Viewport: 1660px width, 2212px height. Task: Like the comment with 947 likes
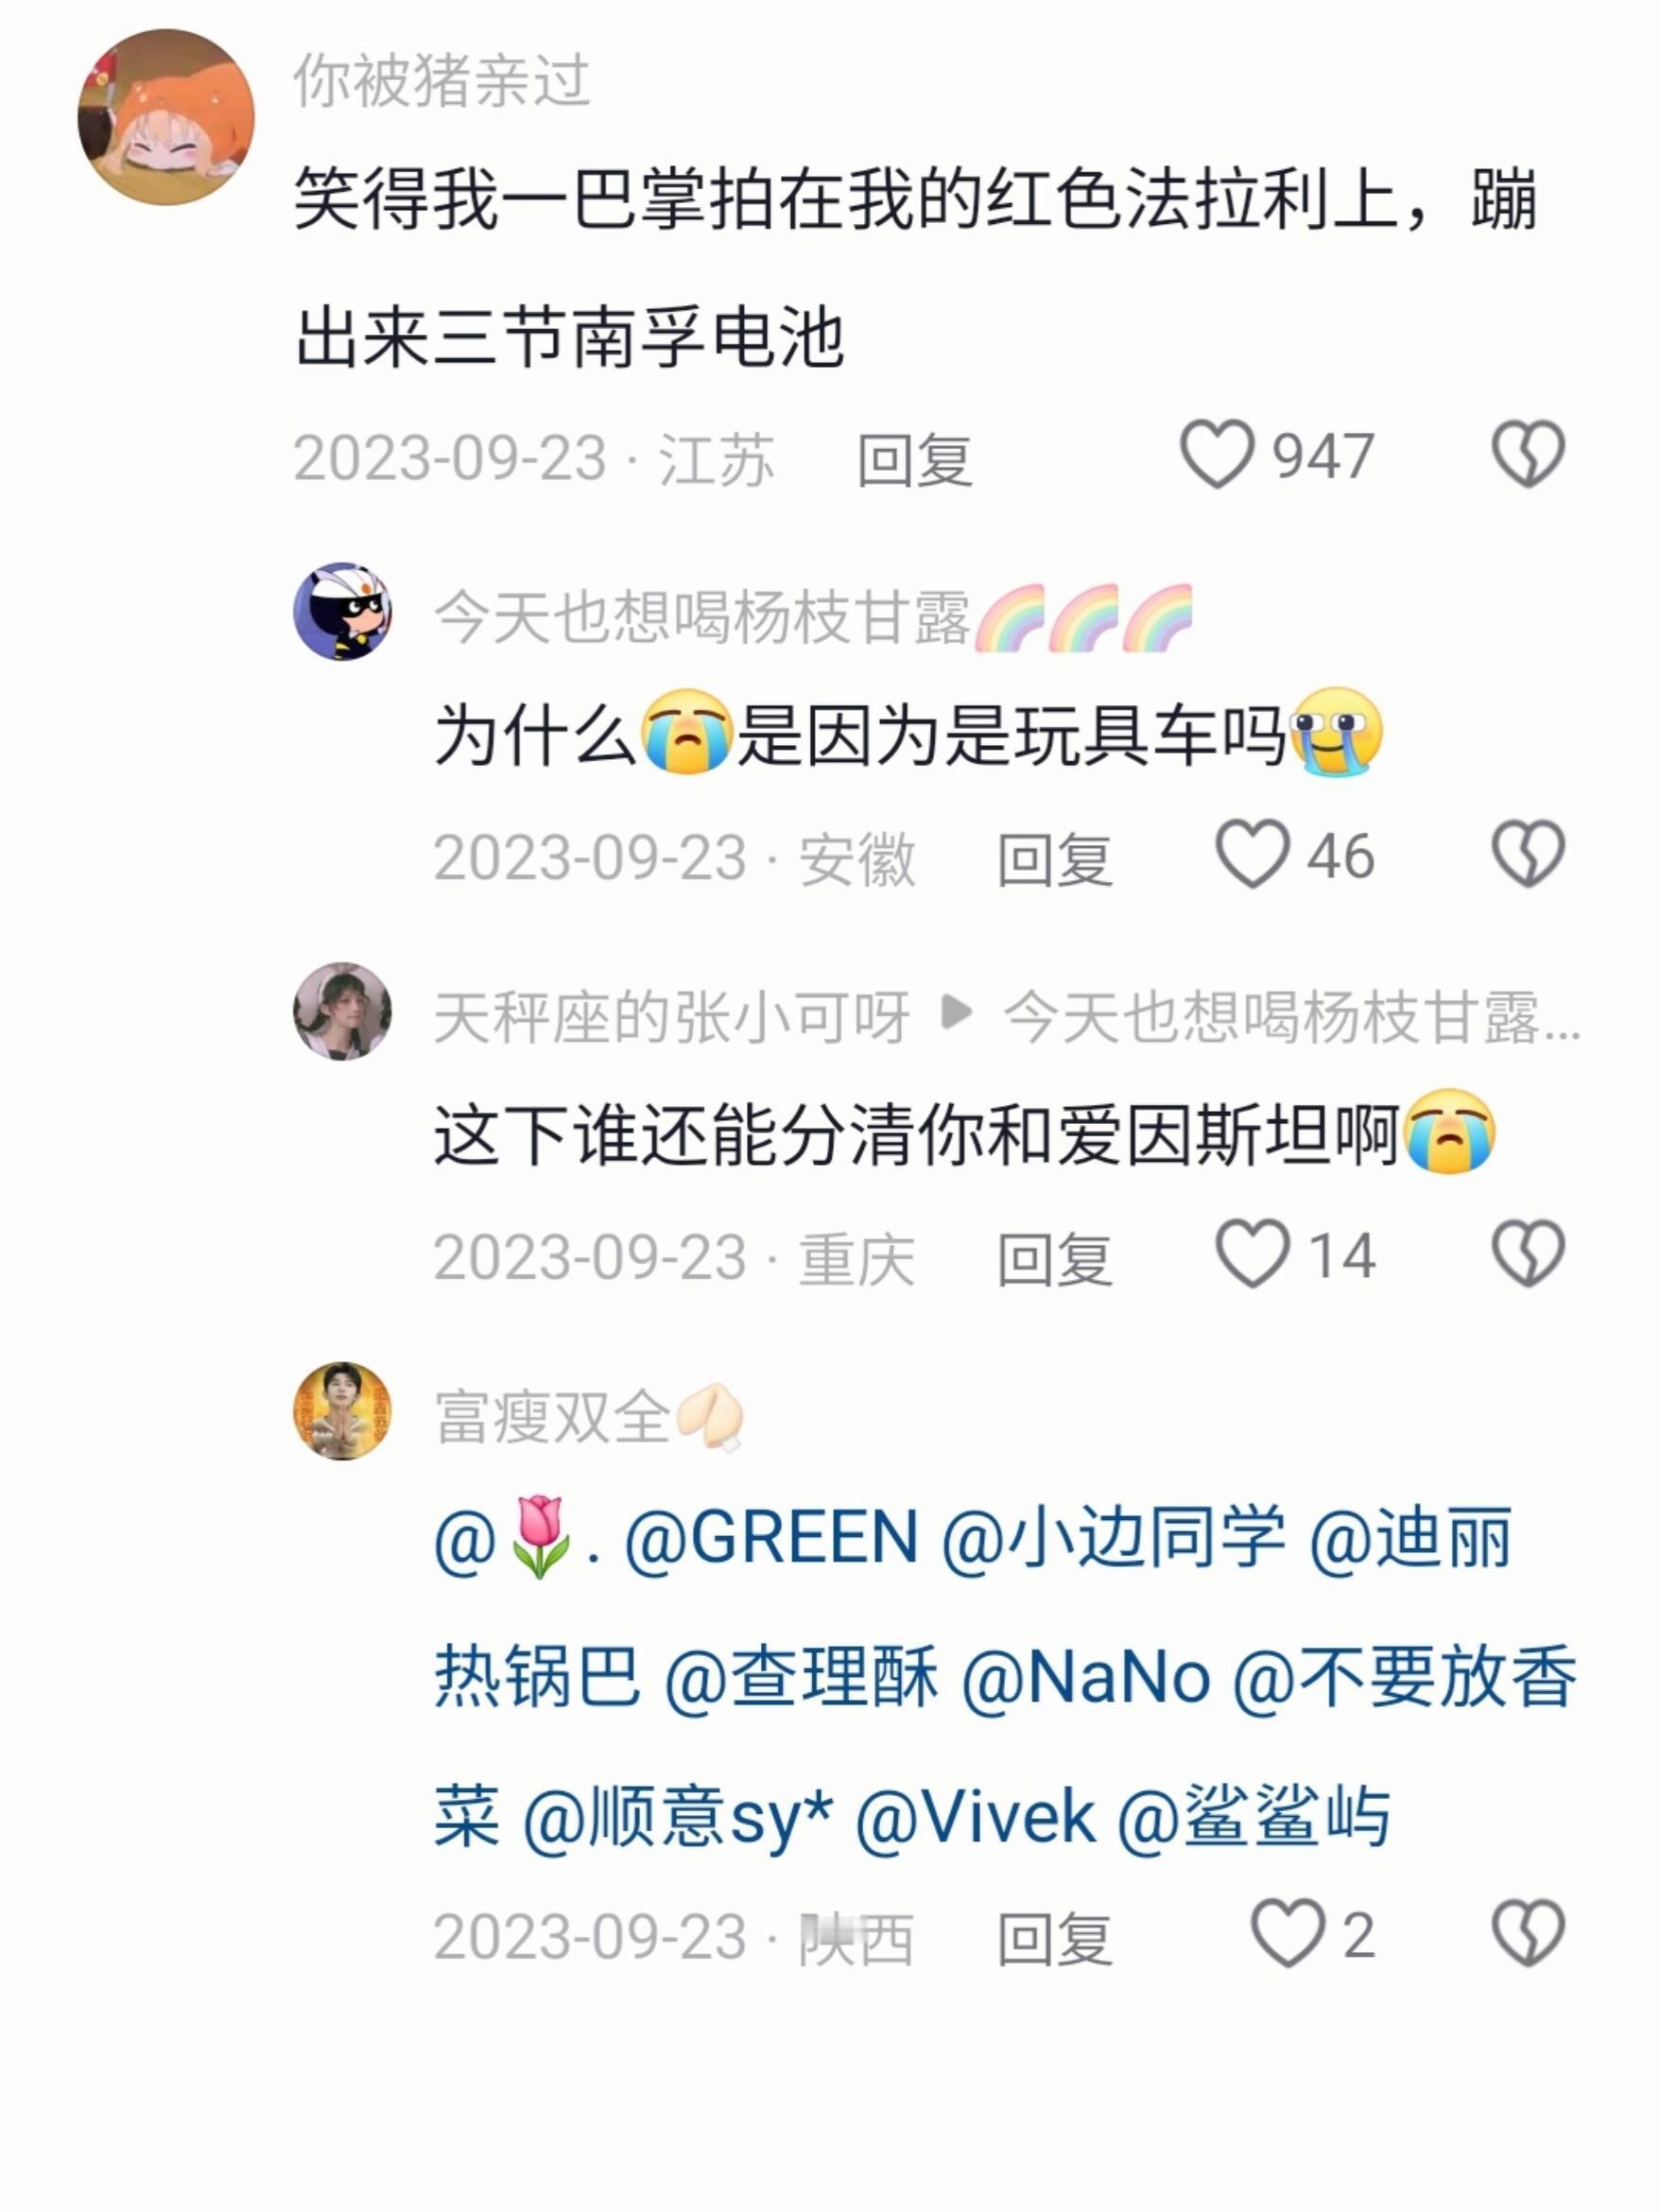1217,456
